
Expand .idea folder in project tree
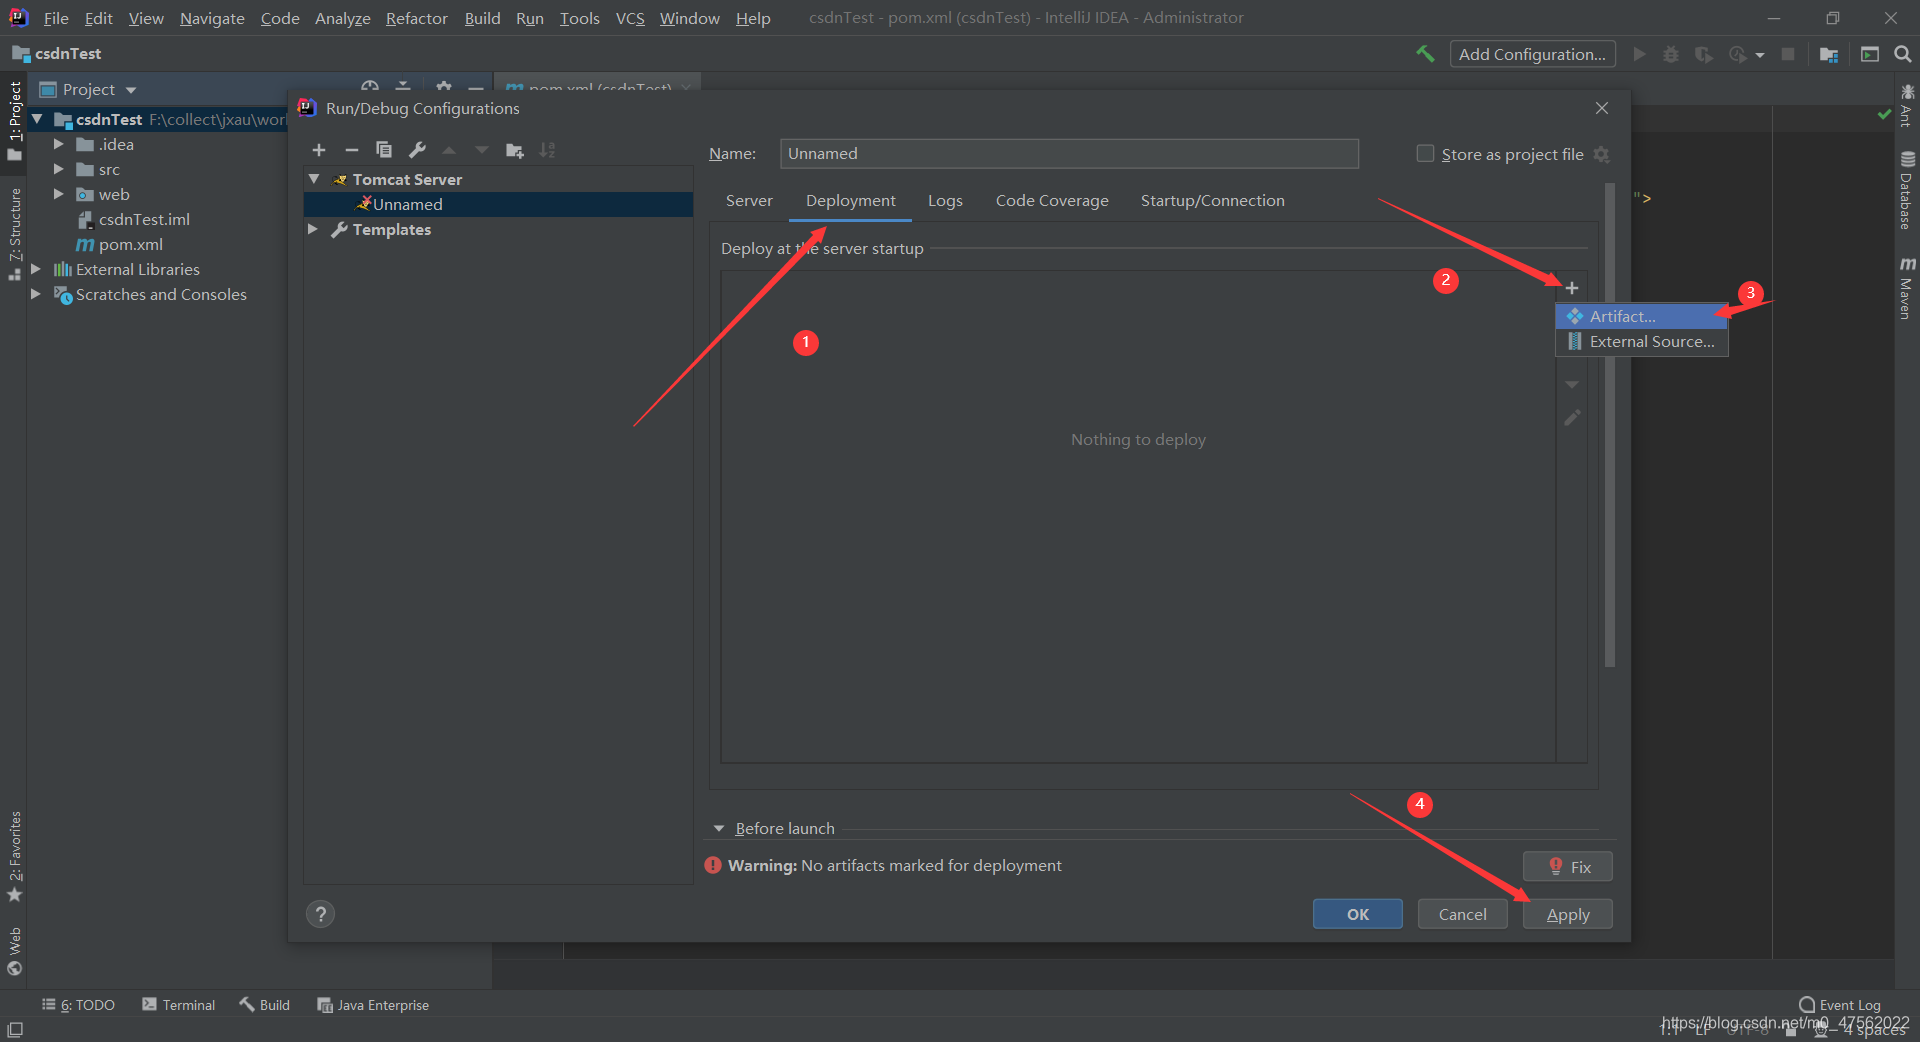59,144
